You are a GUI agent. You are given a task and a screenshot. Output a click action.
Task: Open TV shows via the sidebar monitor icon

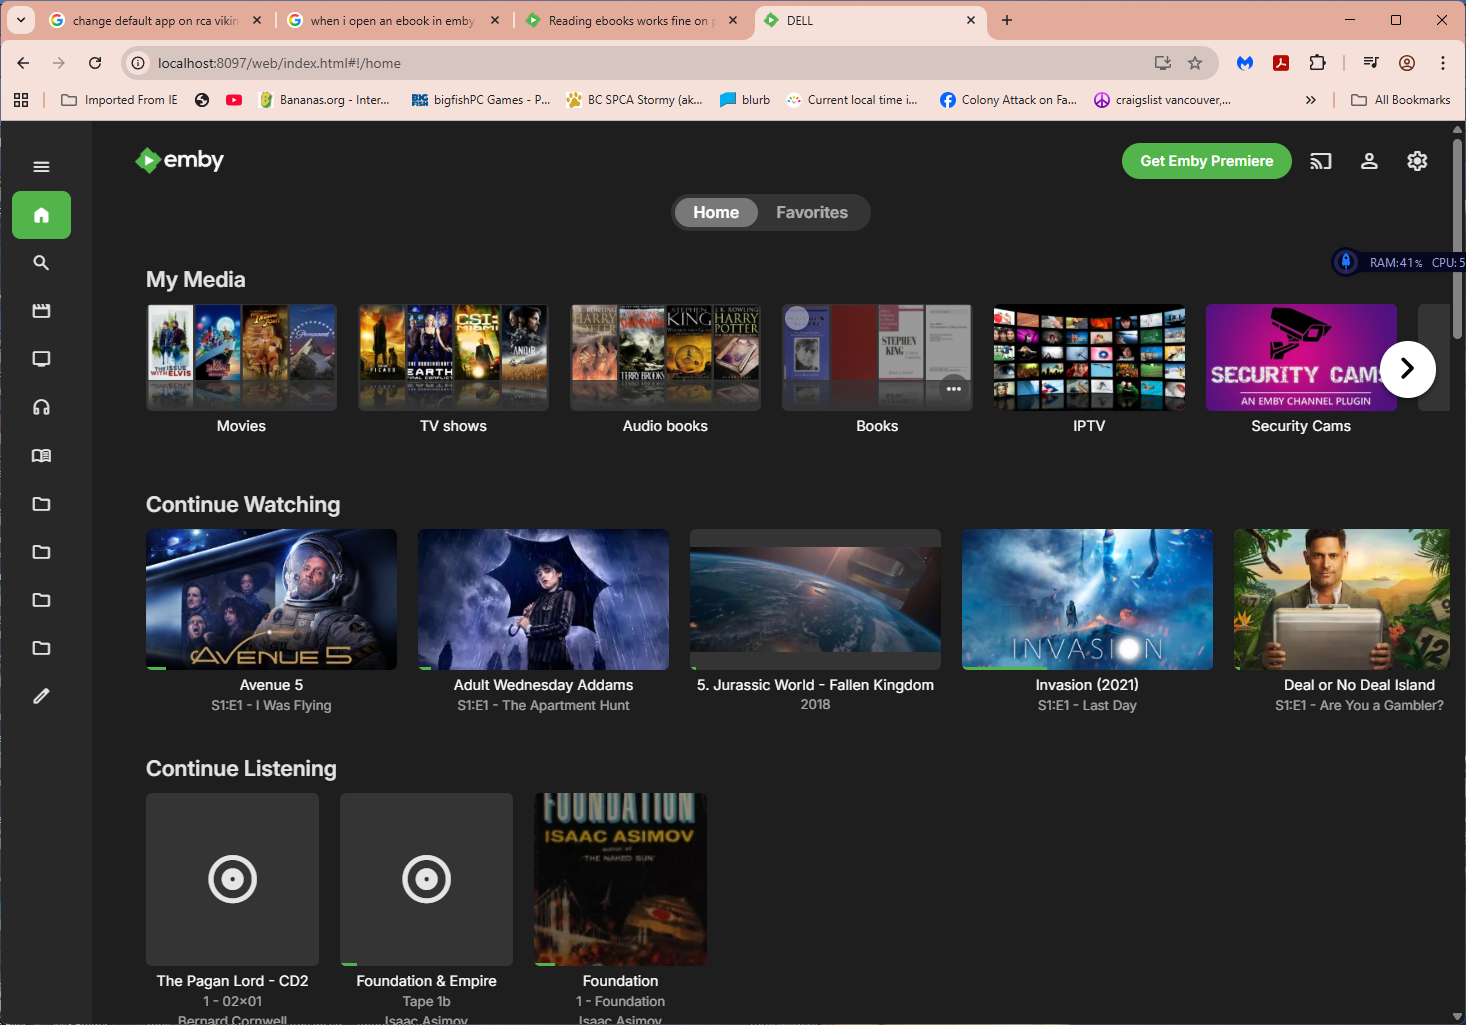pos(41,359)
